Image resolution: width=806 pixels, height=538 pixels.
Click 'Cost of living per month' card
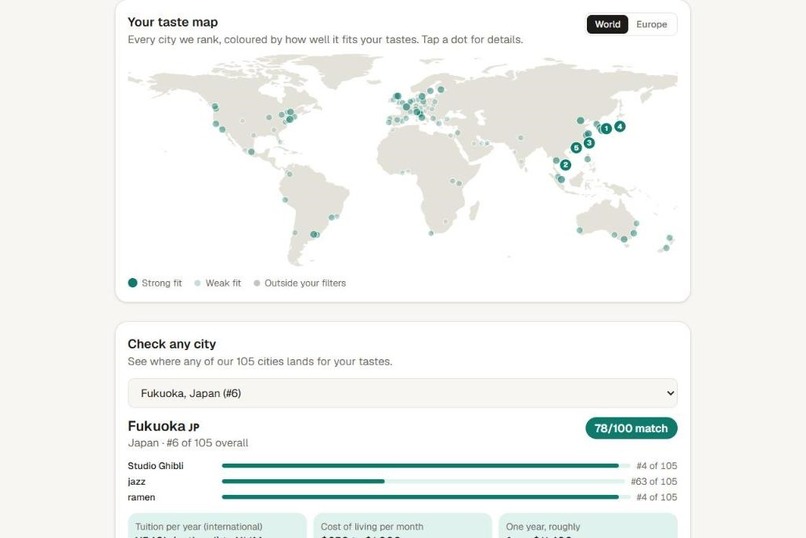tap(402, 526)
